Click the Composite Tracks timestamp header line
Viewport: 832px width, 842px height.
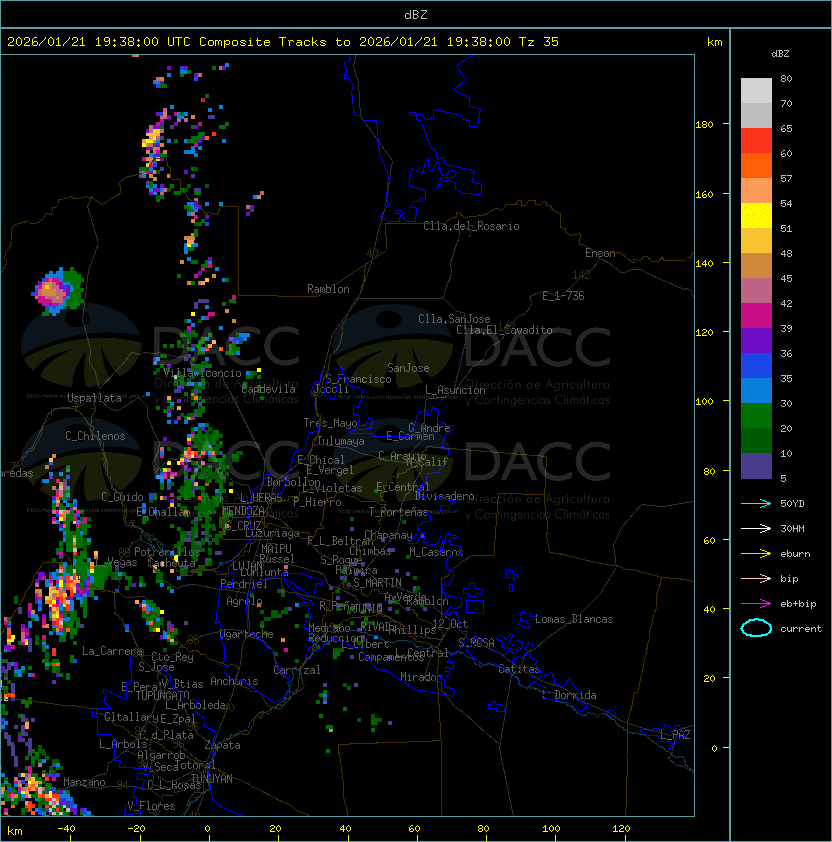pyautogui.click(x=283, y=42)
